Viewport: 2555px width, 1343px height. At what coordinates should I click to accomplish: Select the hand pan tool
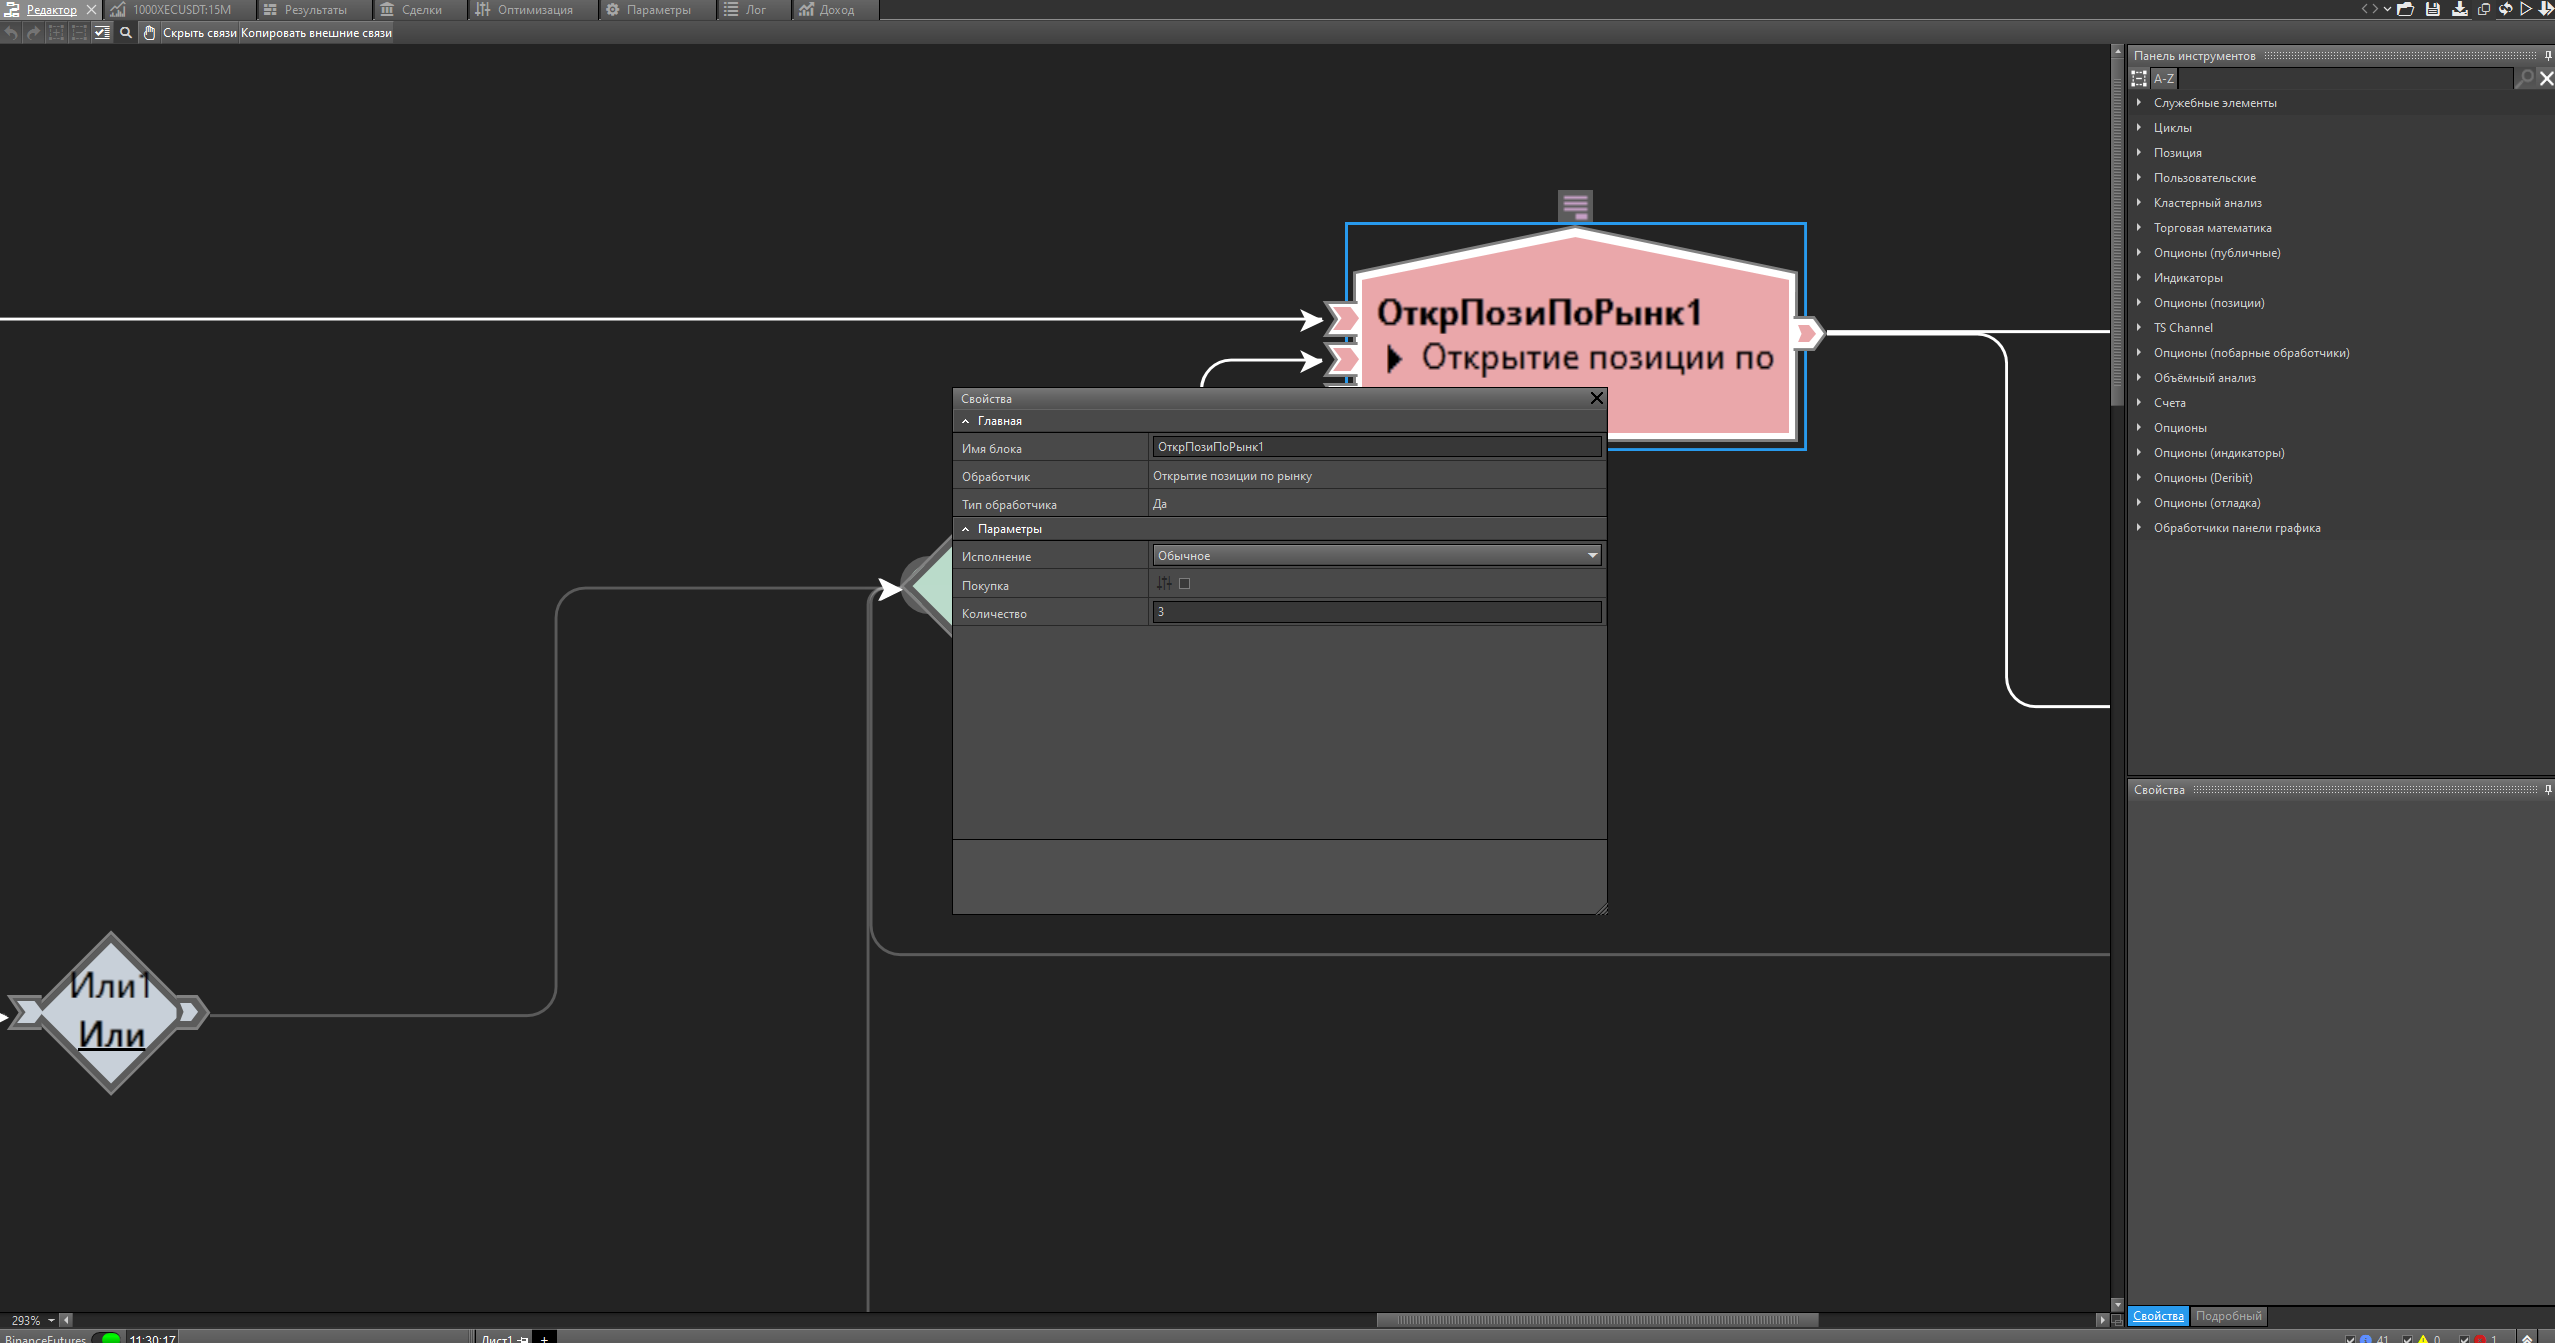[x=149, y=33]
